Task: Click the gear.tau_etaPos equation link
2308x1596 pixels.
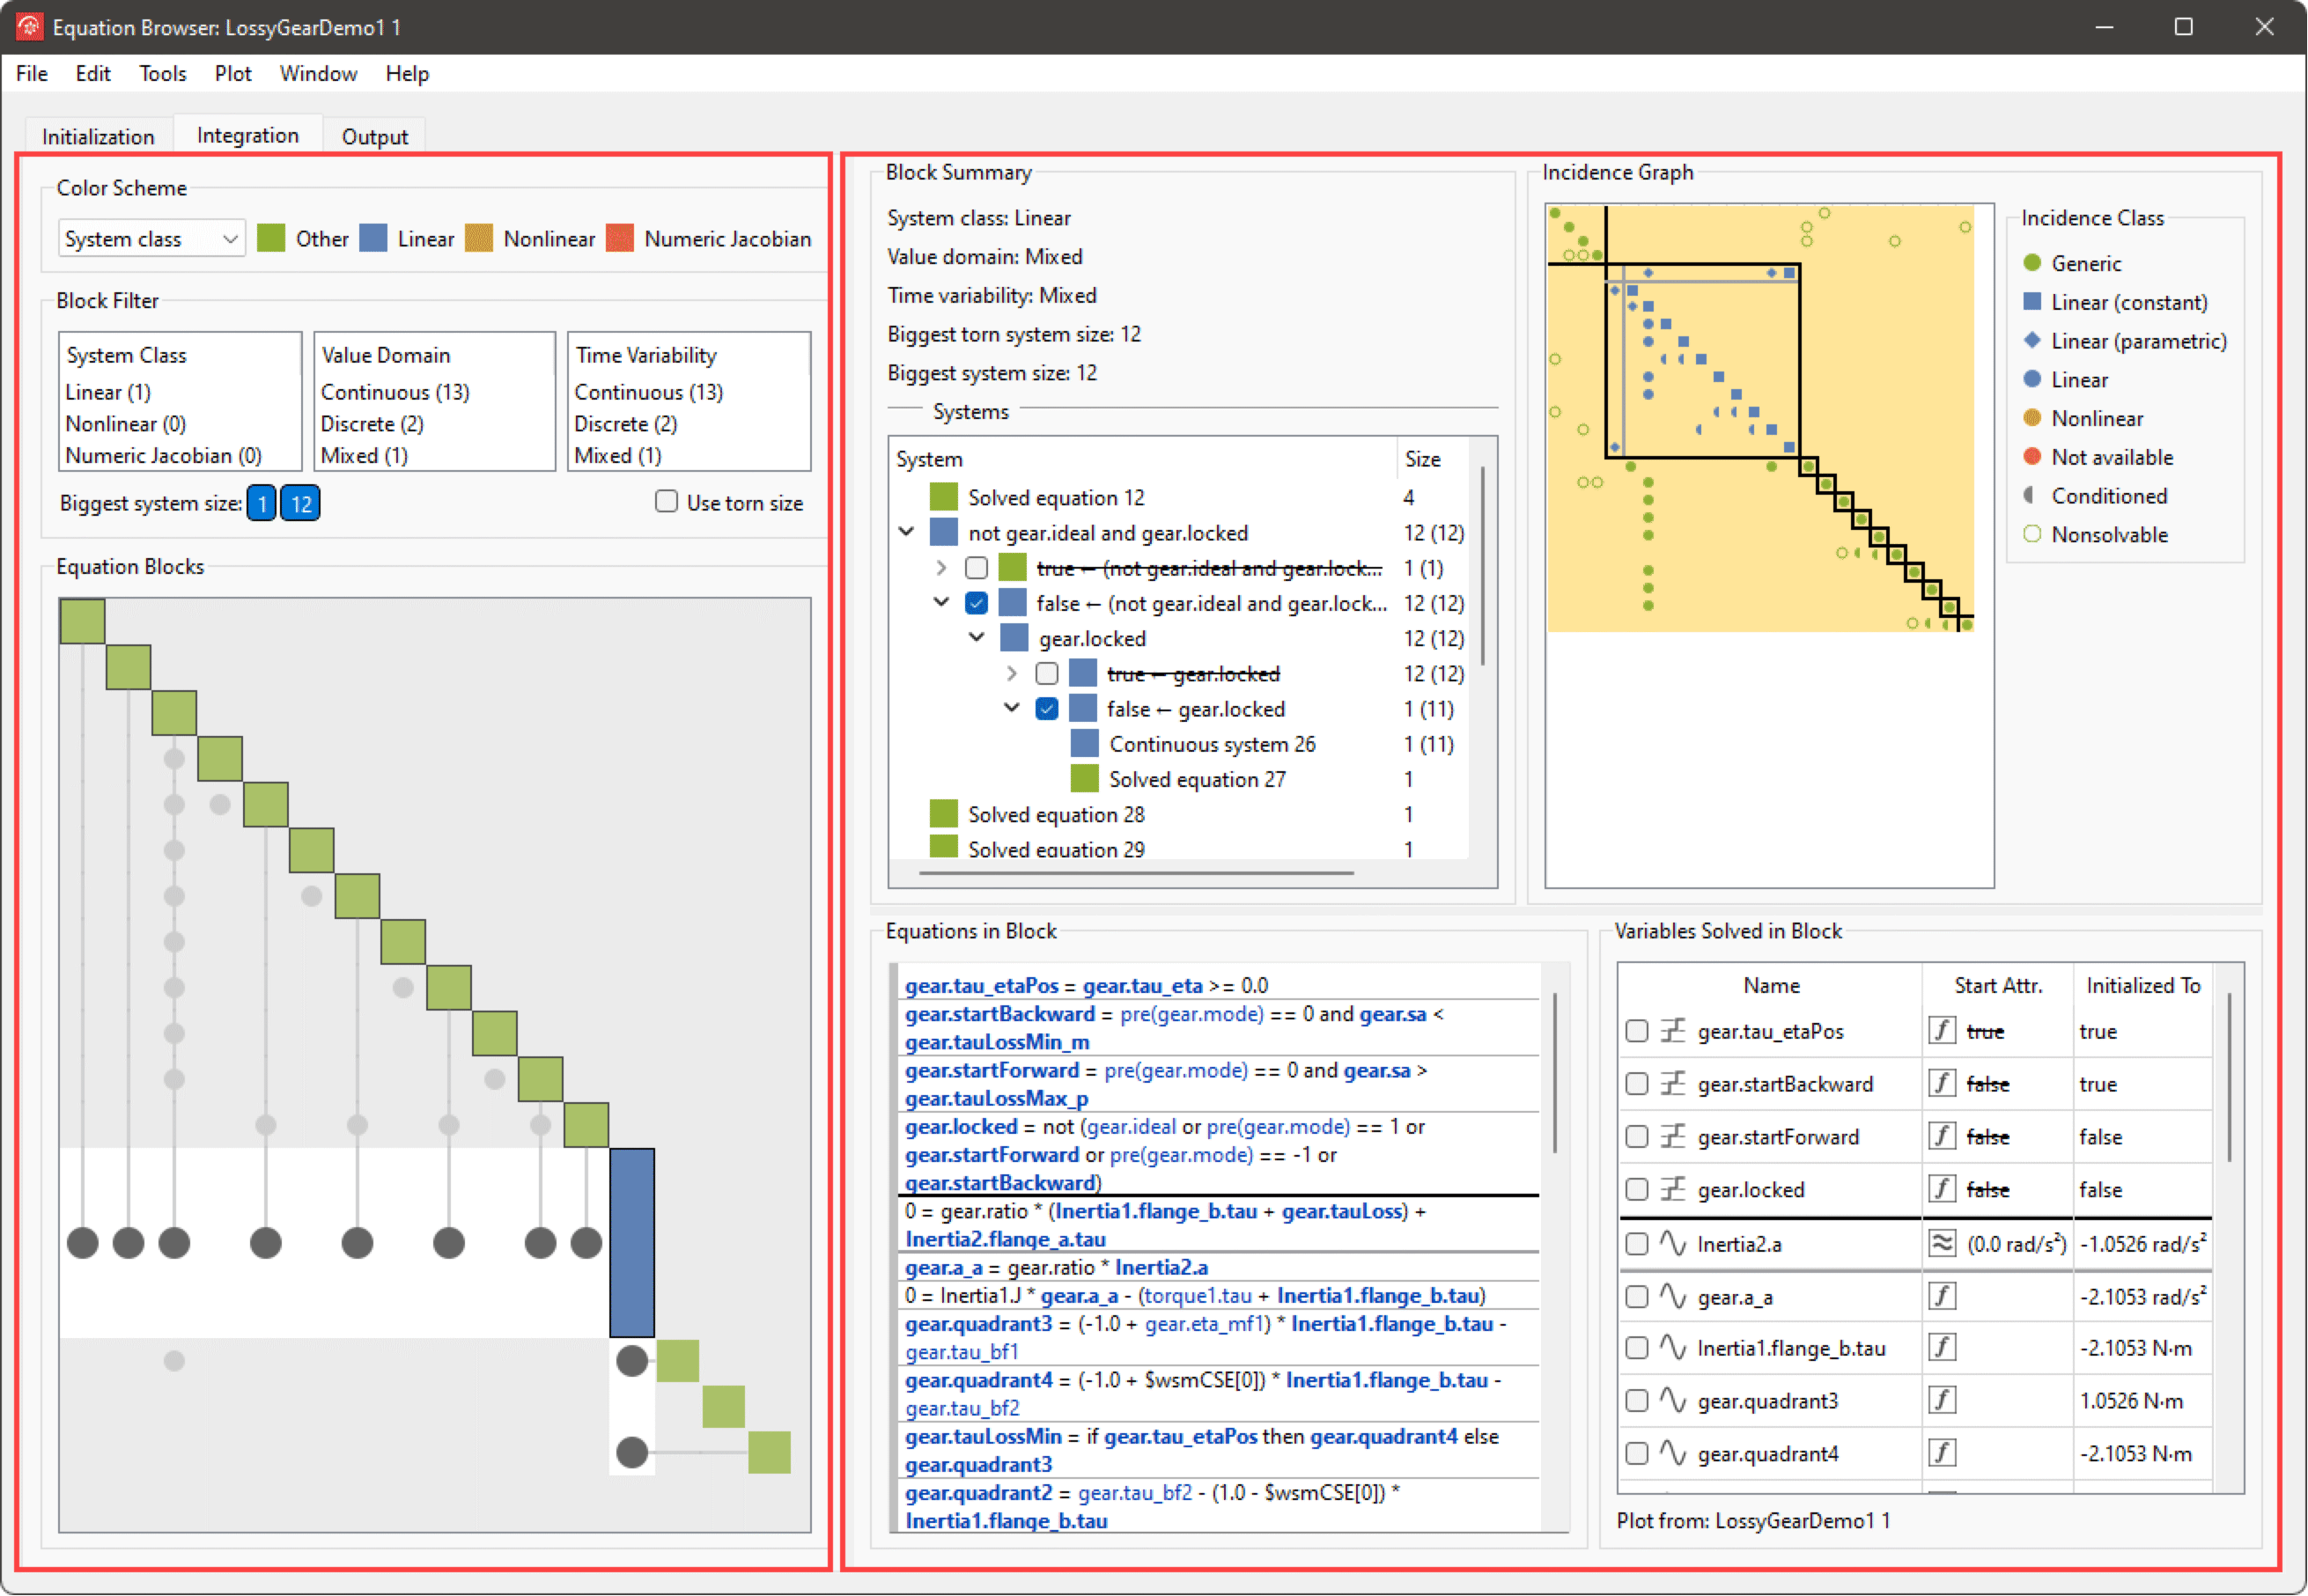Action: 981,985
